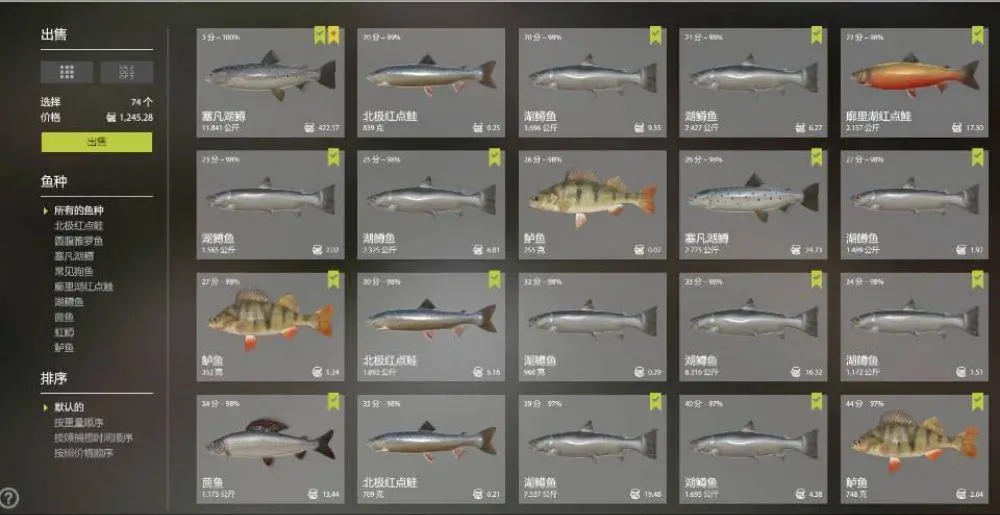Select the 湖鳟鱼 7.537 公斤 card
The width and height of the screenshot is (1000, 515).
(592, 449)
